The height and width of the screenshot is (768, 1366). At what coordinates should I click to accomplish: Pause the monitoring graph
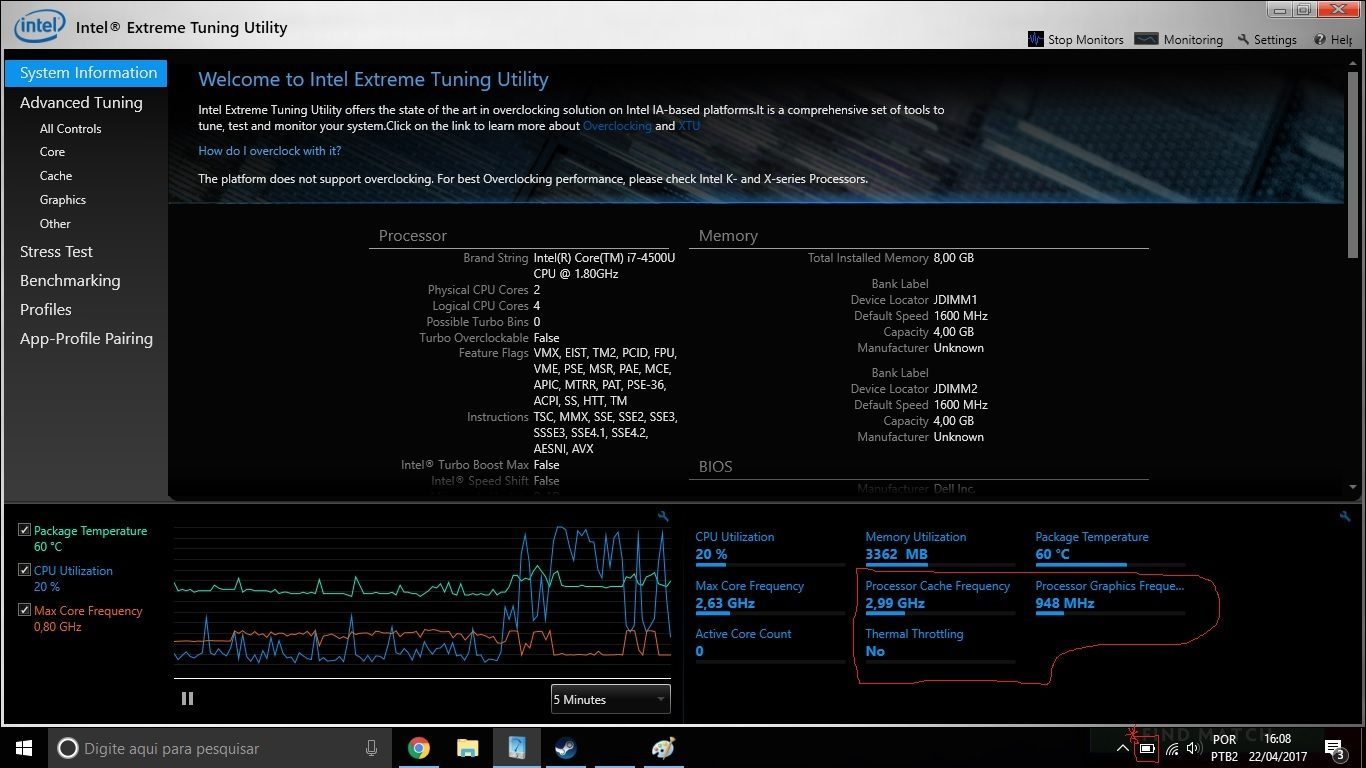pos(187,699)
